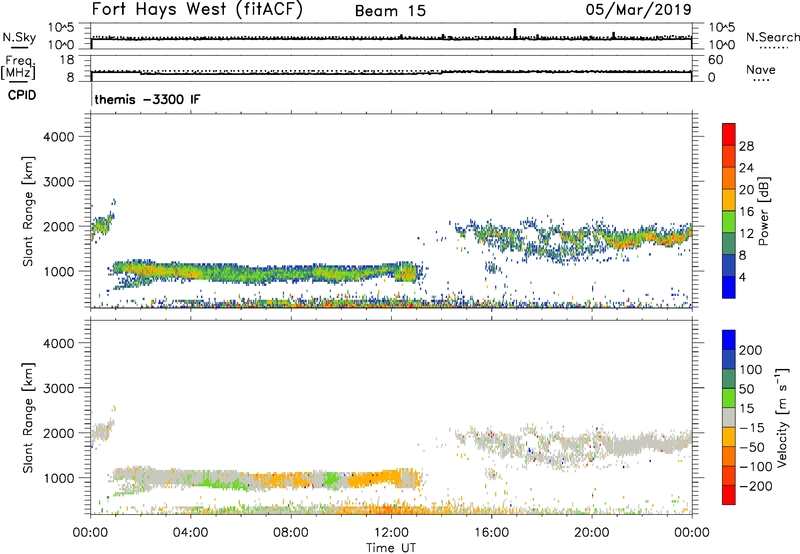Select the '60' Nave axis tick

point(715,60)
